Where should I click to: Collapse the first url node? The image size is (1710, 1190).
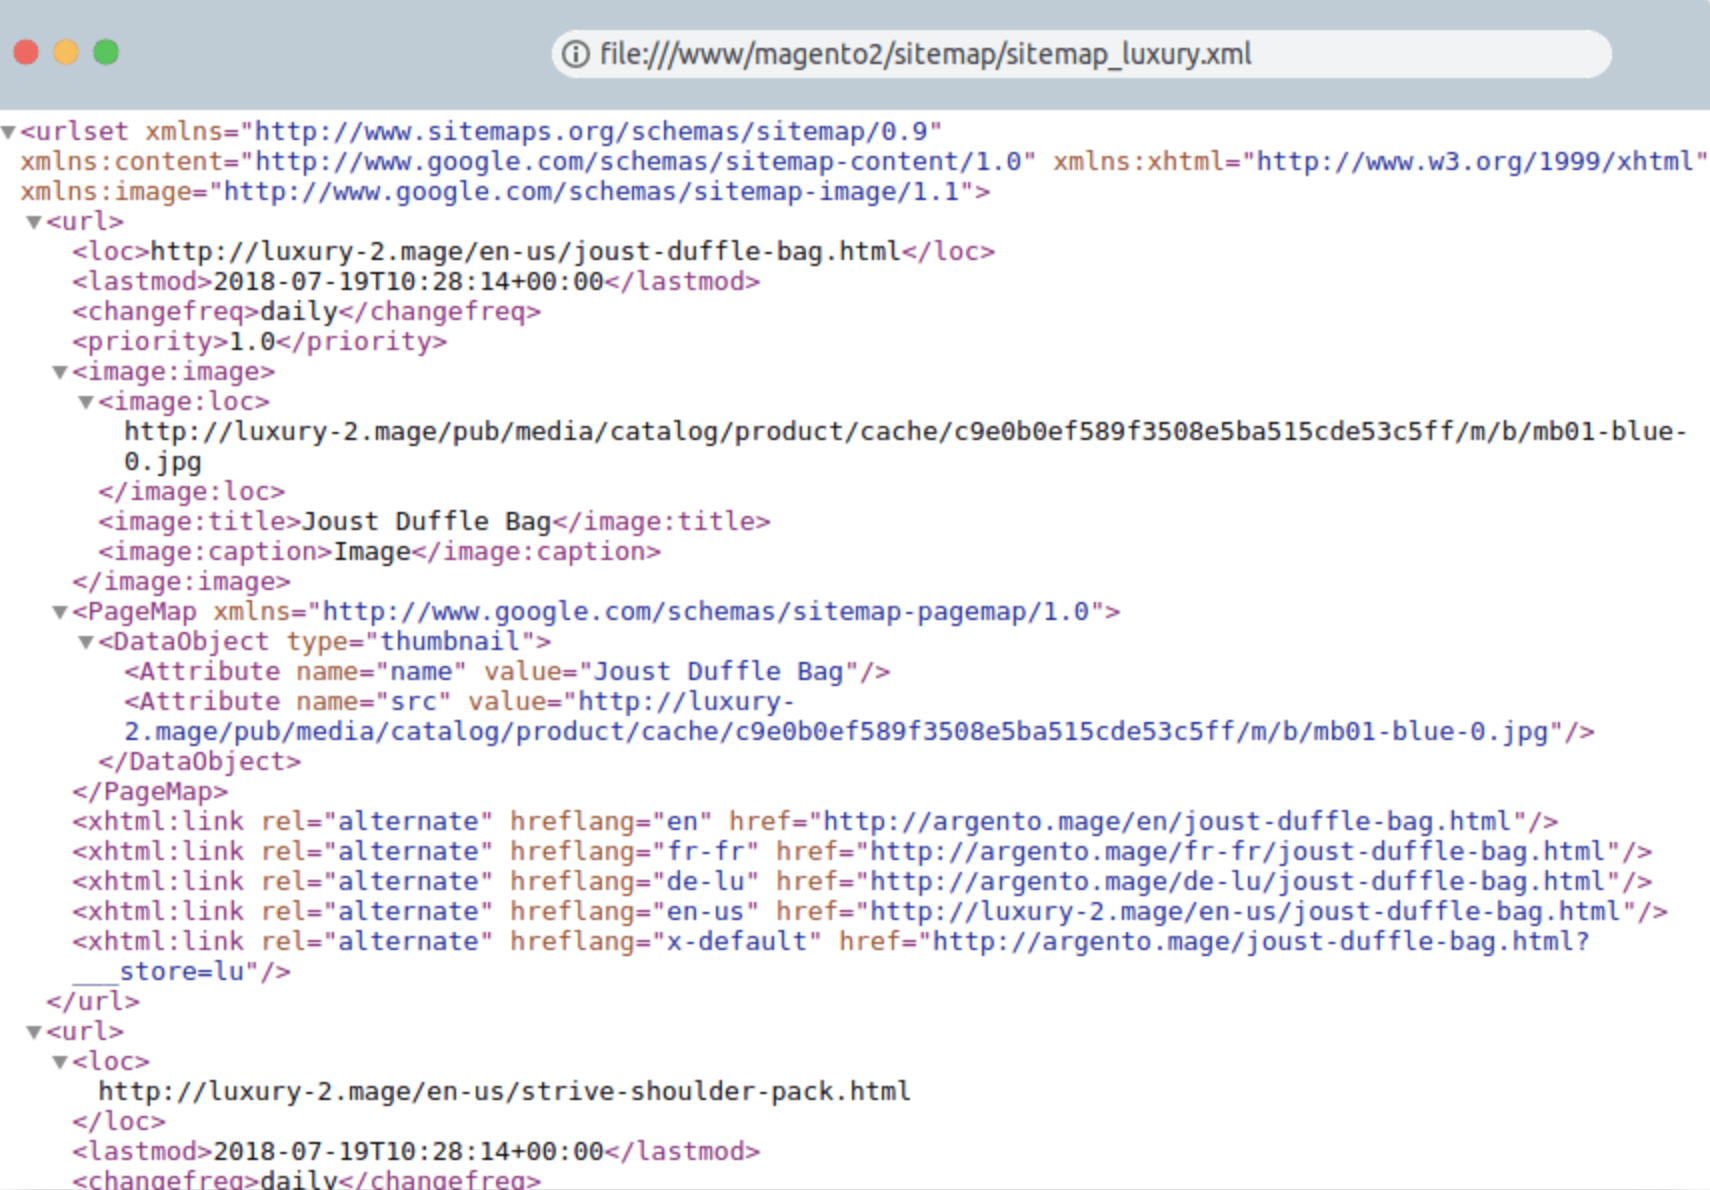(x=34, y=222)
